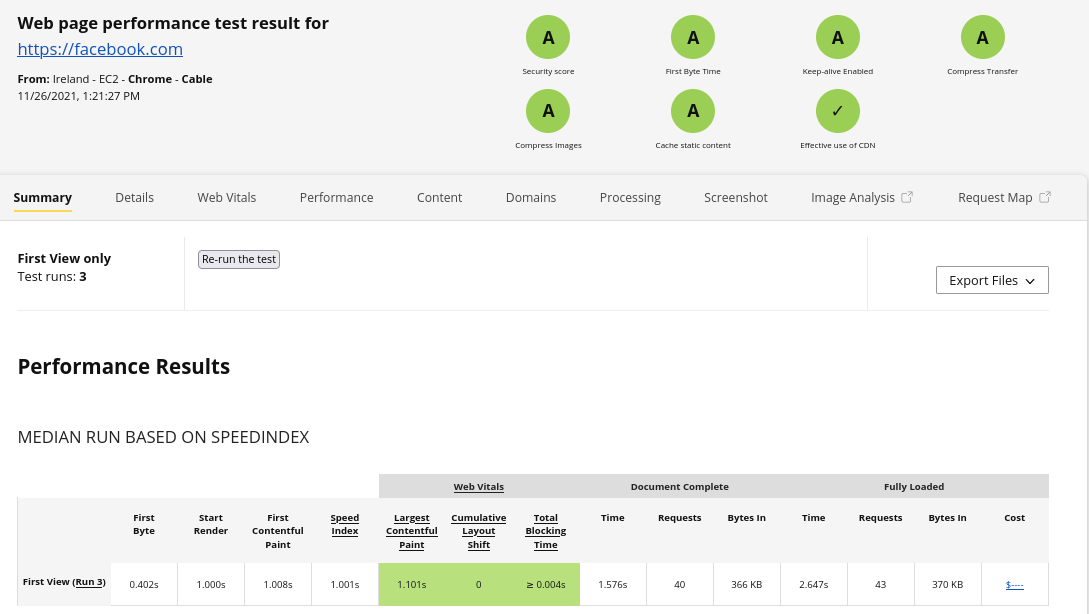Viewport: 1089px width, 614px height.
Task: Click the Cache static content grade badge
Action: tap(693, 111)
